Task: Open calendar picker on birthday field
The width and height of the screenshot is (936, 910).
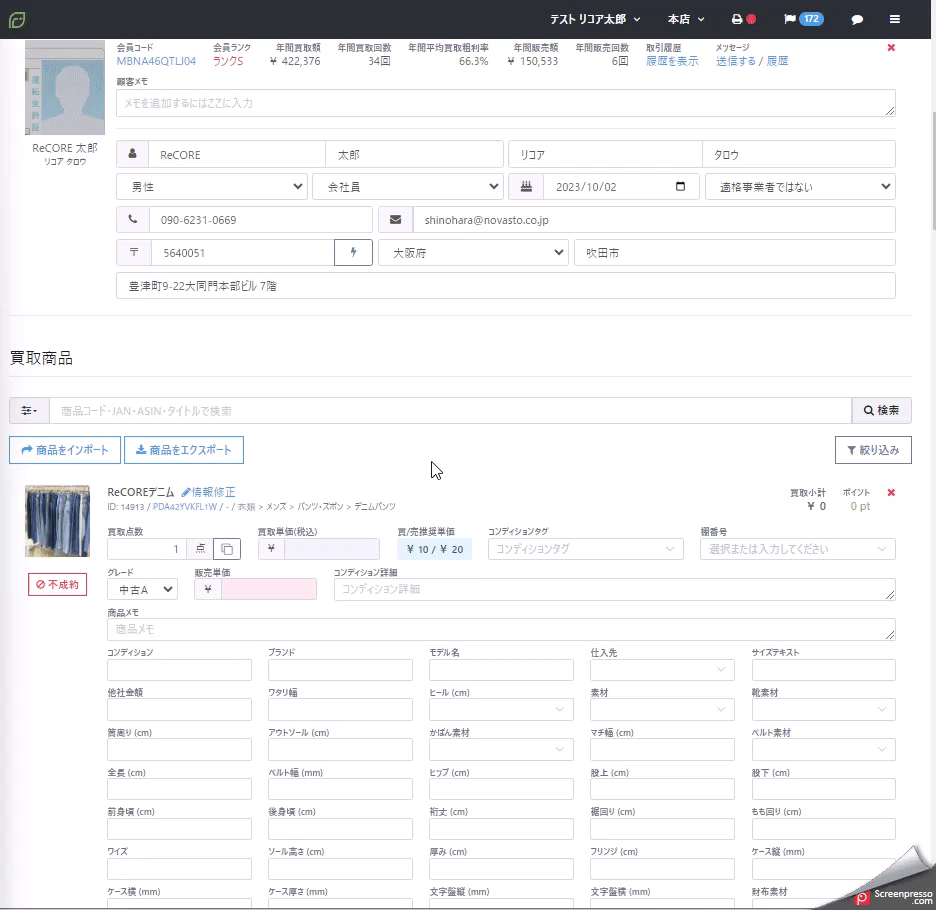Action: 680,186
